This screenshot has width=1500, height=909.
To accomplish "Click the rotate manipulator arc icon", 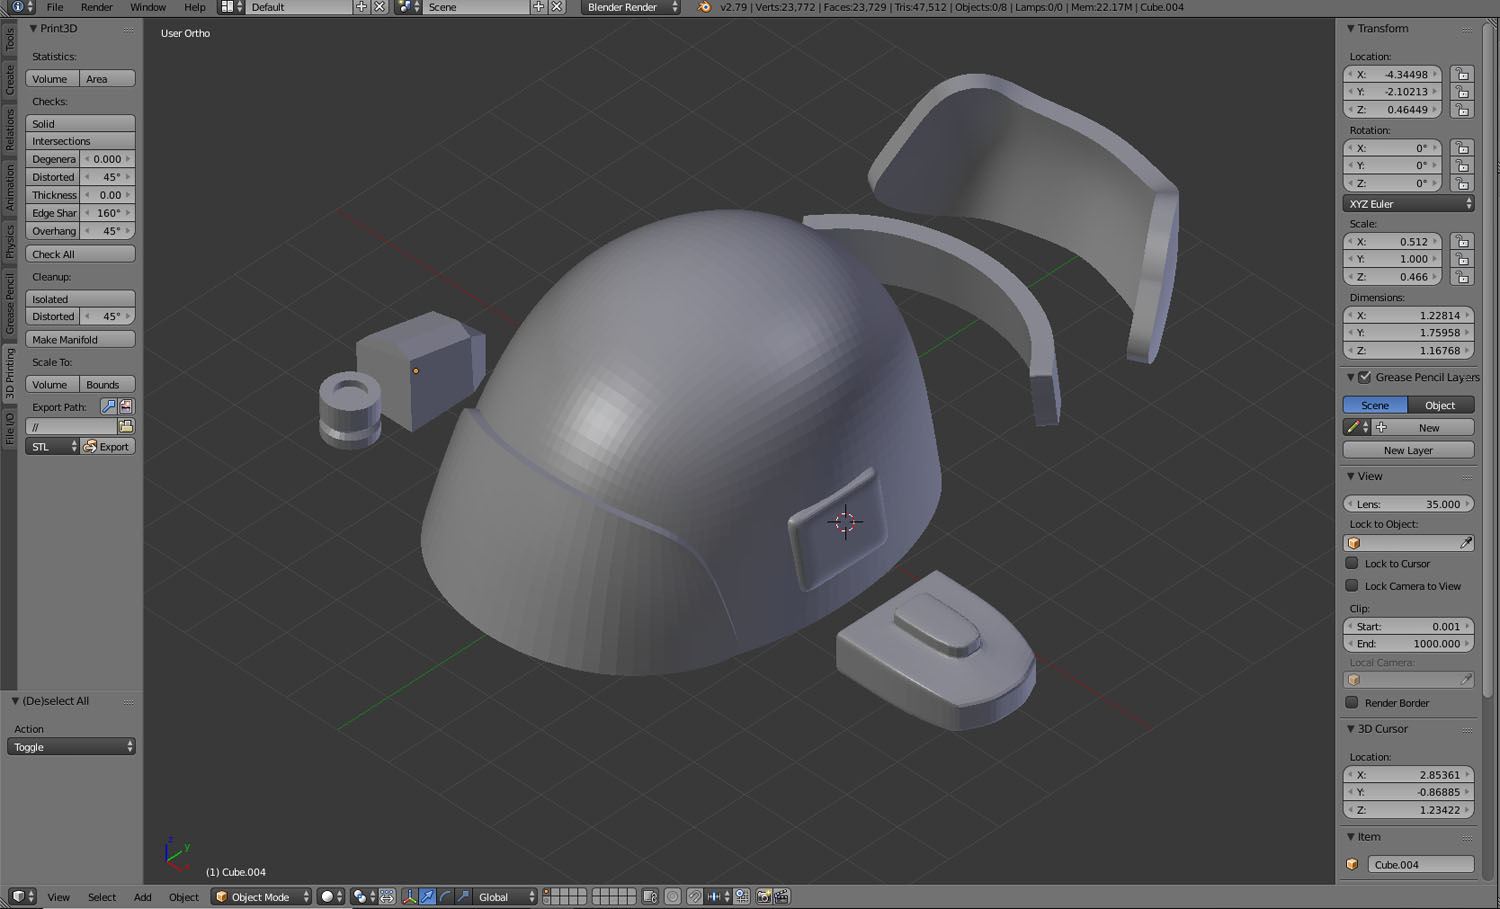I will [x=446, y=896].
